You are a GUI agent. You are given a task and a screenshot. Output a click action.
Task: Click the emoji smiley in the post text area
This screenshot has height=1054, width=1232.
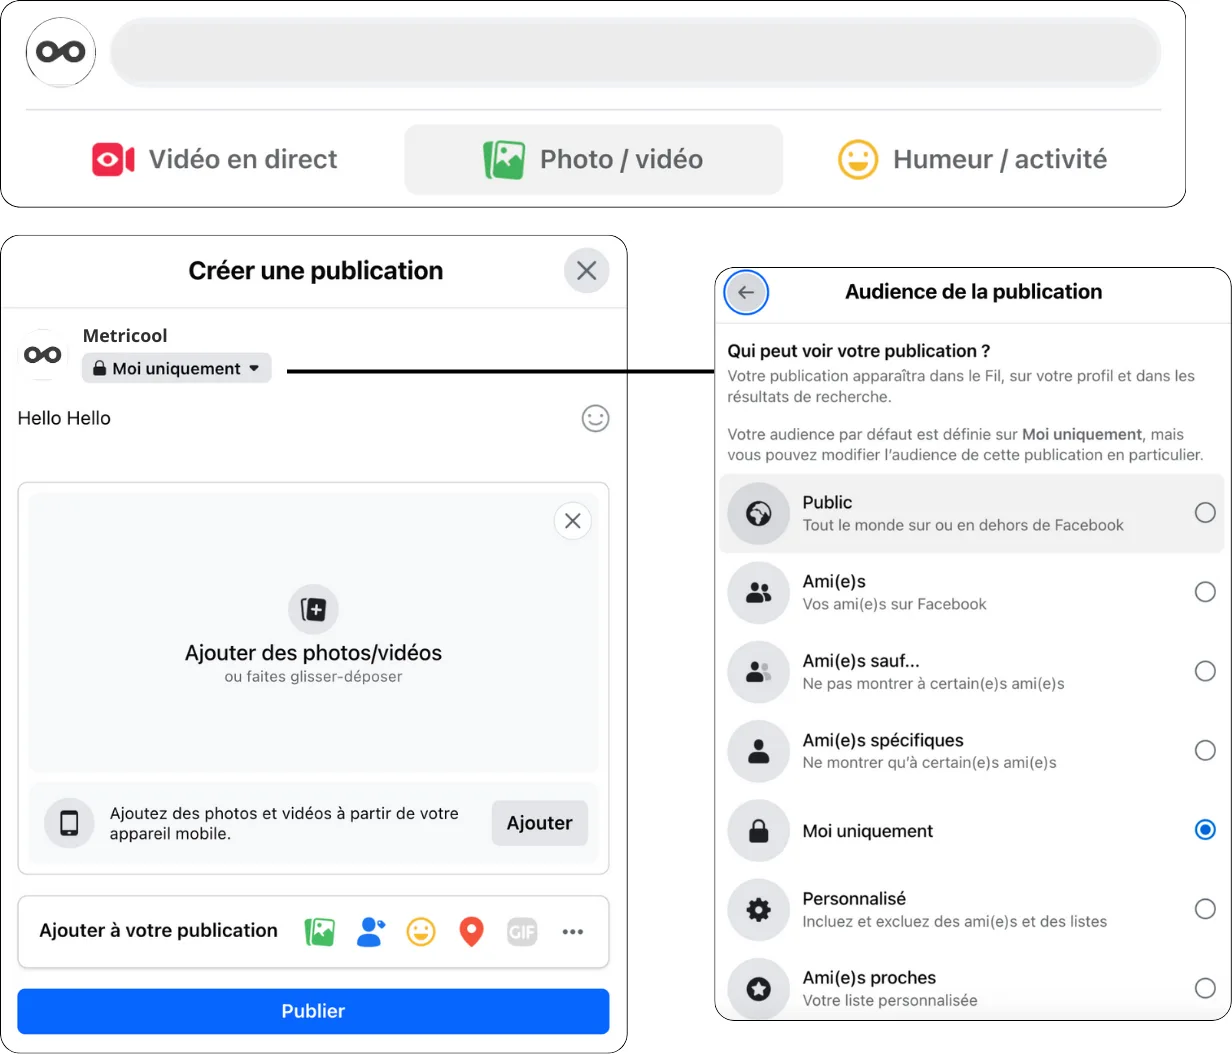coord(595,419)
